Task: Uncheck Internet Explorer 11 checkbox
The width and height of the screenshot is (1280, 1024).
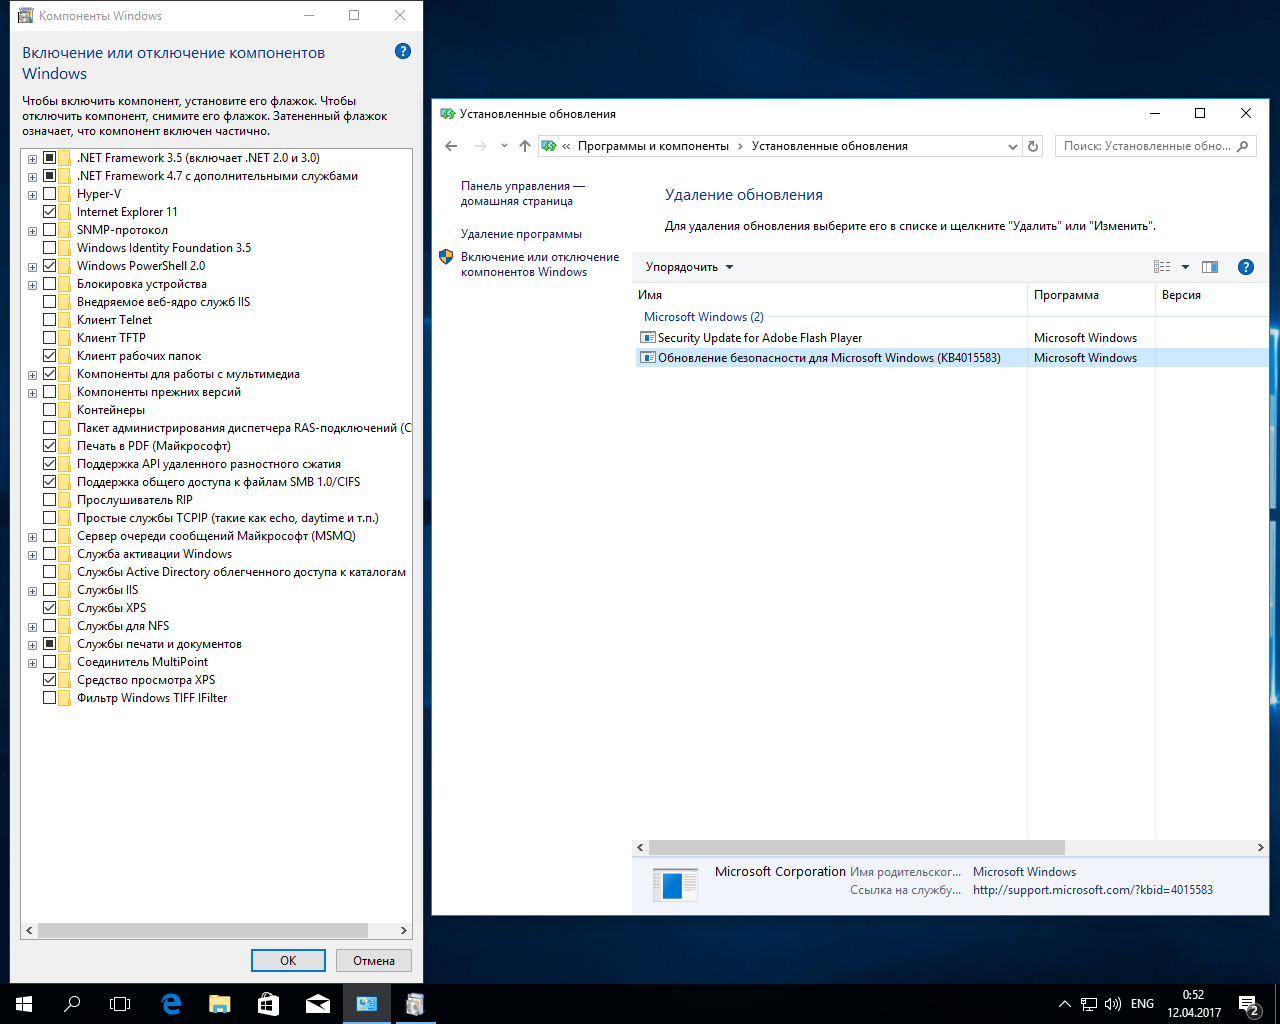Action: pyautogui.click(x=49, y=212)
